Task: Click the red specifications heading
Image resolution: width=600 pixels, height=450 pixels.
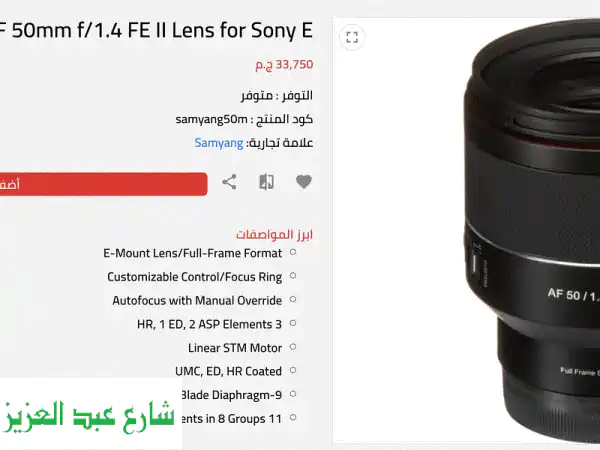Action: point(274,234)
